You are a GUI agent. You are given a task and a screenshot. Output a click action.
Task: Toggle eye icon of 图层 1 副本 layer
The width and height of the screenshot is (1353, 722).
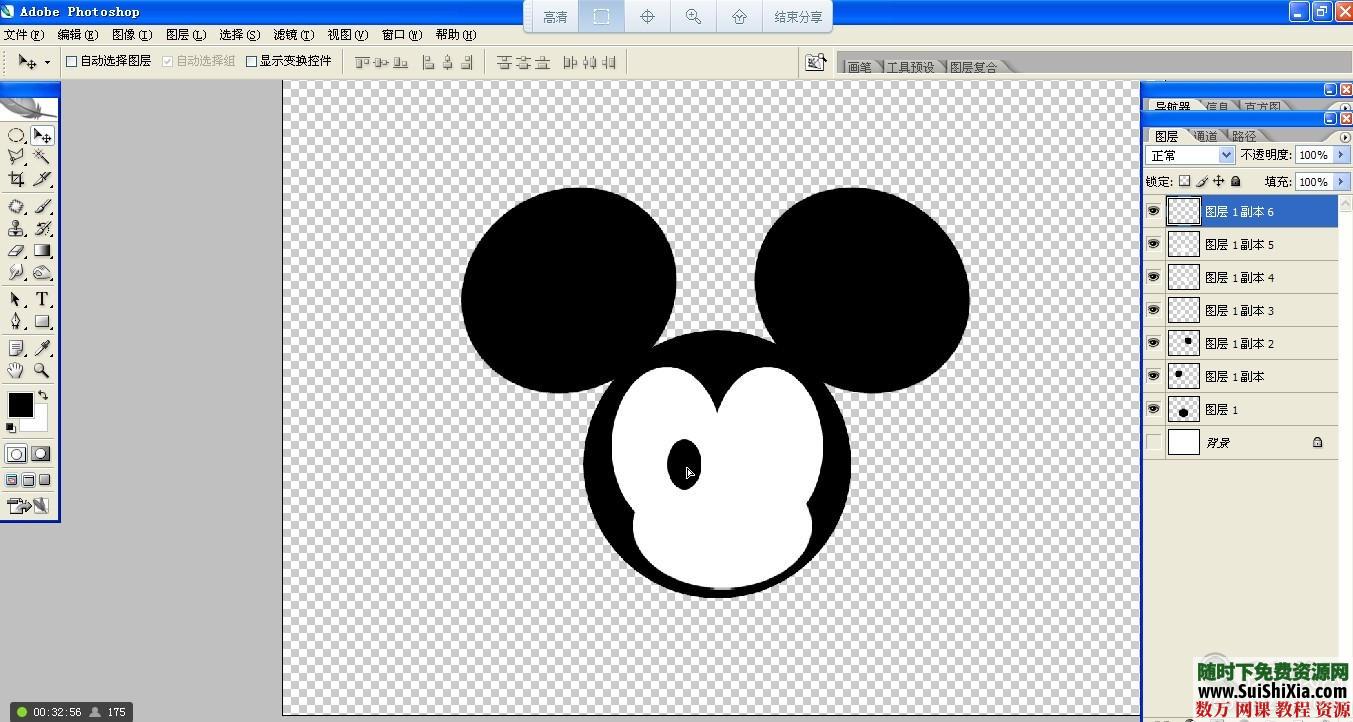coord(1154,376)
